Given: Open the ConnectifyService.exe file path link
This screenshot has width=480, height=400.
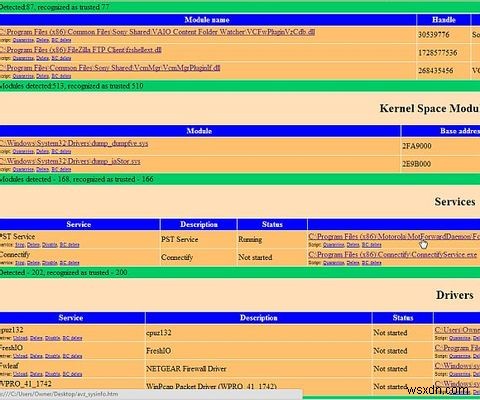Looking at the screenshot, I should [x=393, y=255].
